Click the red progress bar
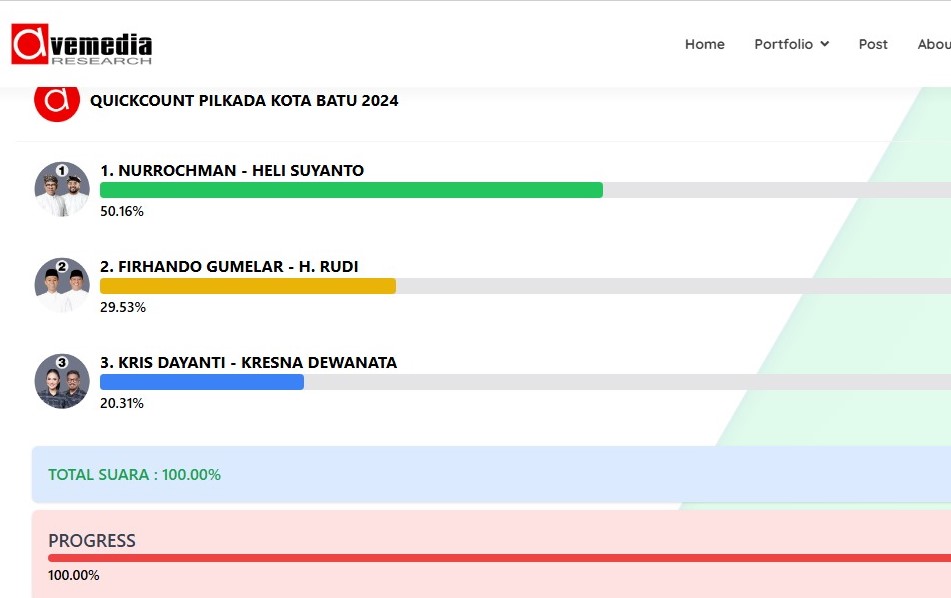The width and height of the screenshot is (951, 598). [x=500, y=557]
